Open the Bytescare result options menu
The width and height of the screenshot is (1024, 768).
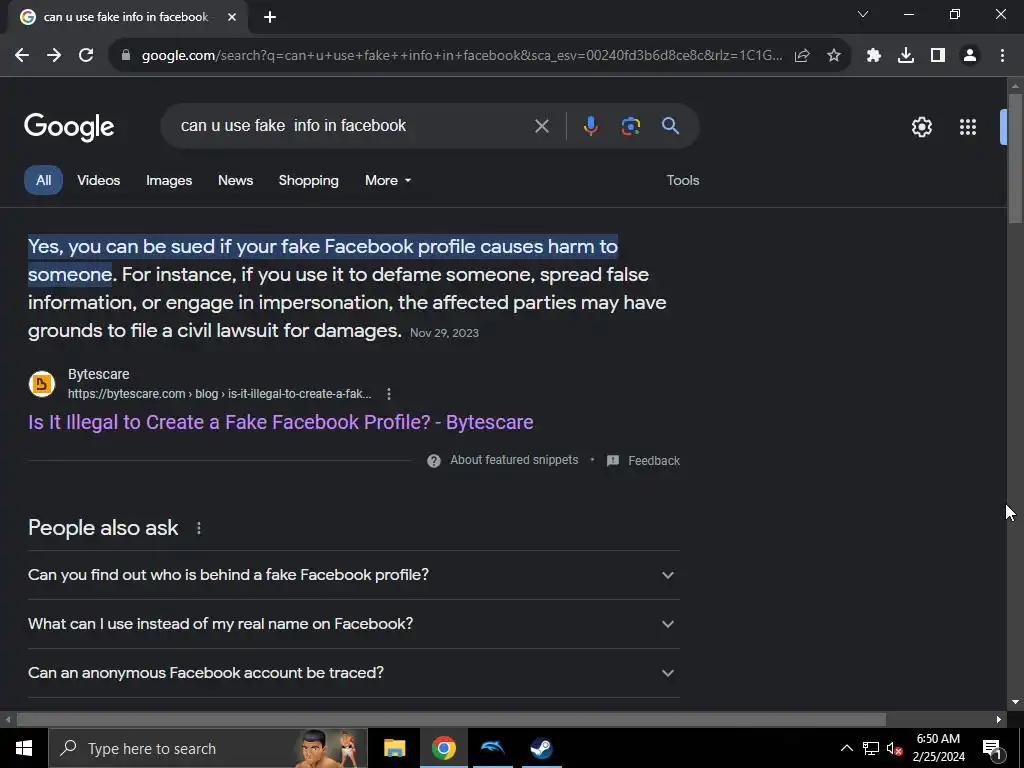[389, 394]
